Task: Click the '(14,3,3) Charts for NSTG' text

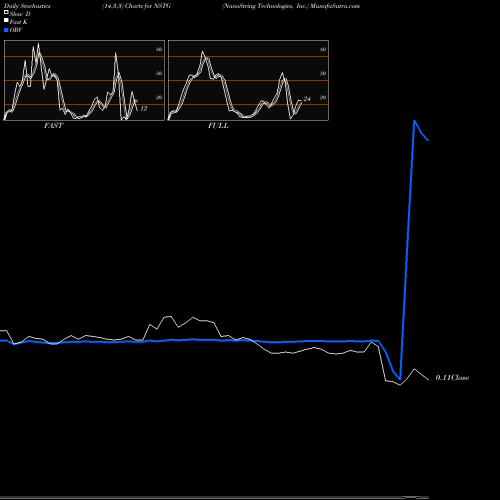Action: 136,6
